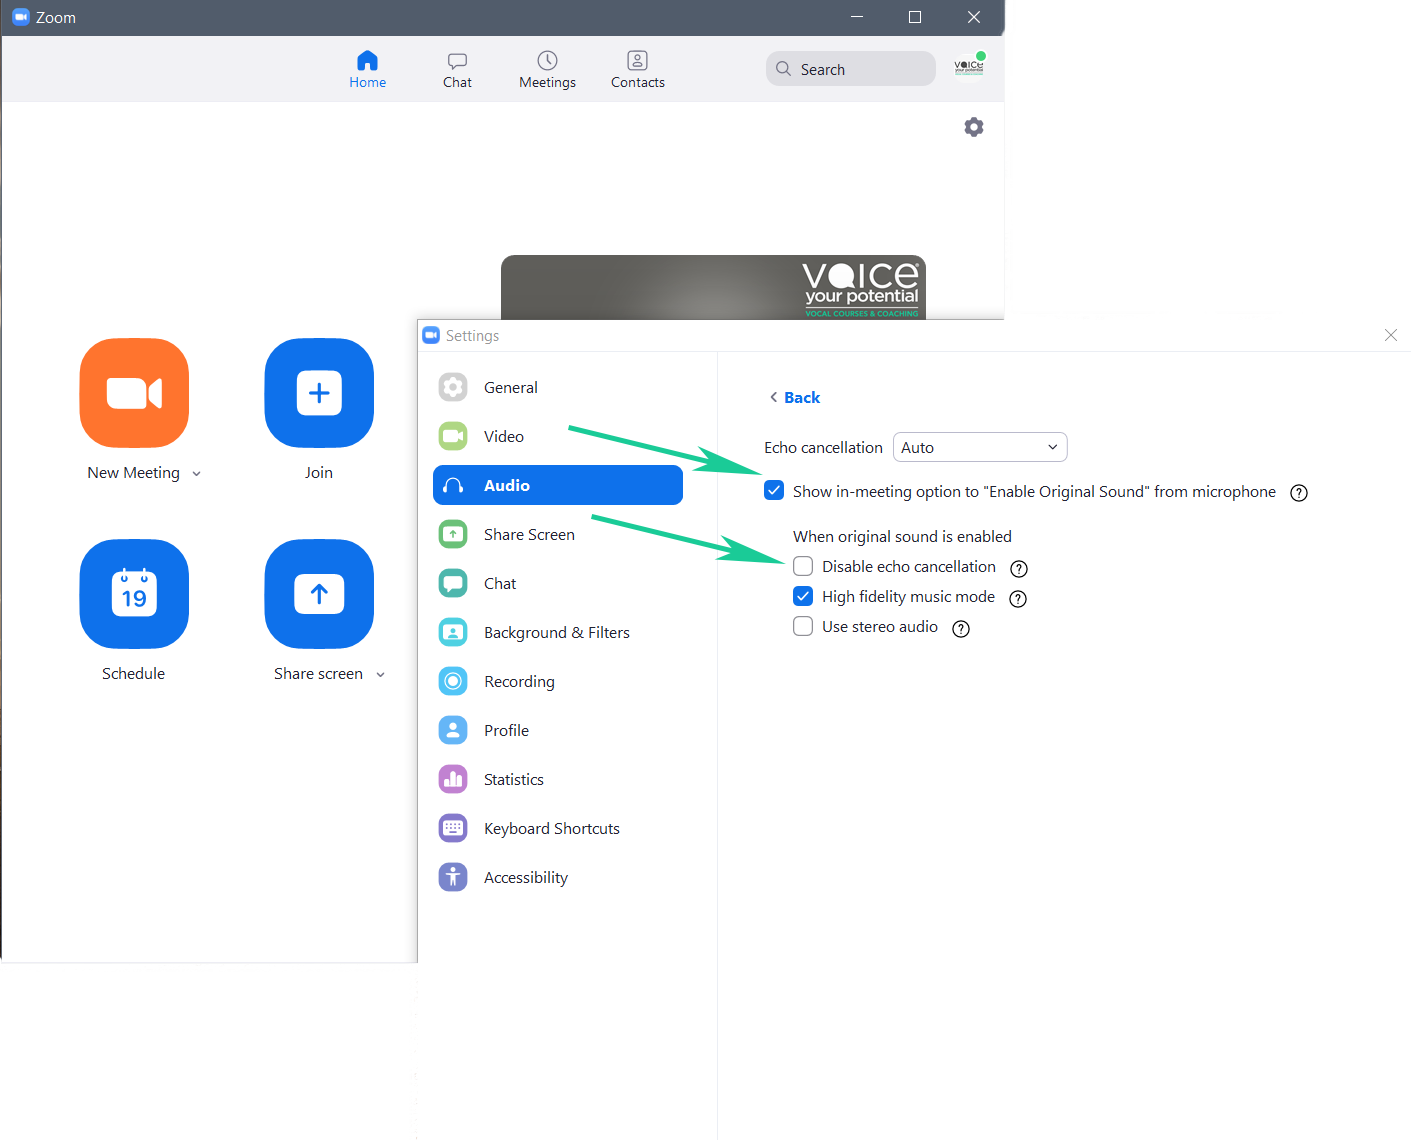Click the Keyboard Shortcuts icon
Image resolution: width=1411 pixels, height=1140 pixels.
coord(453,828)
